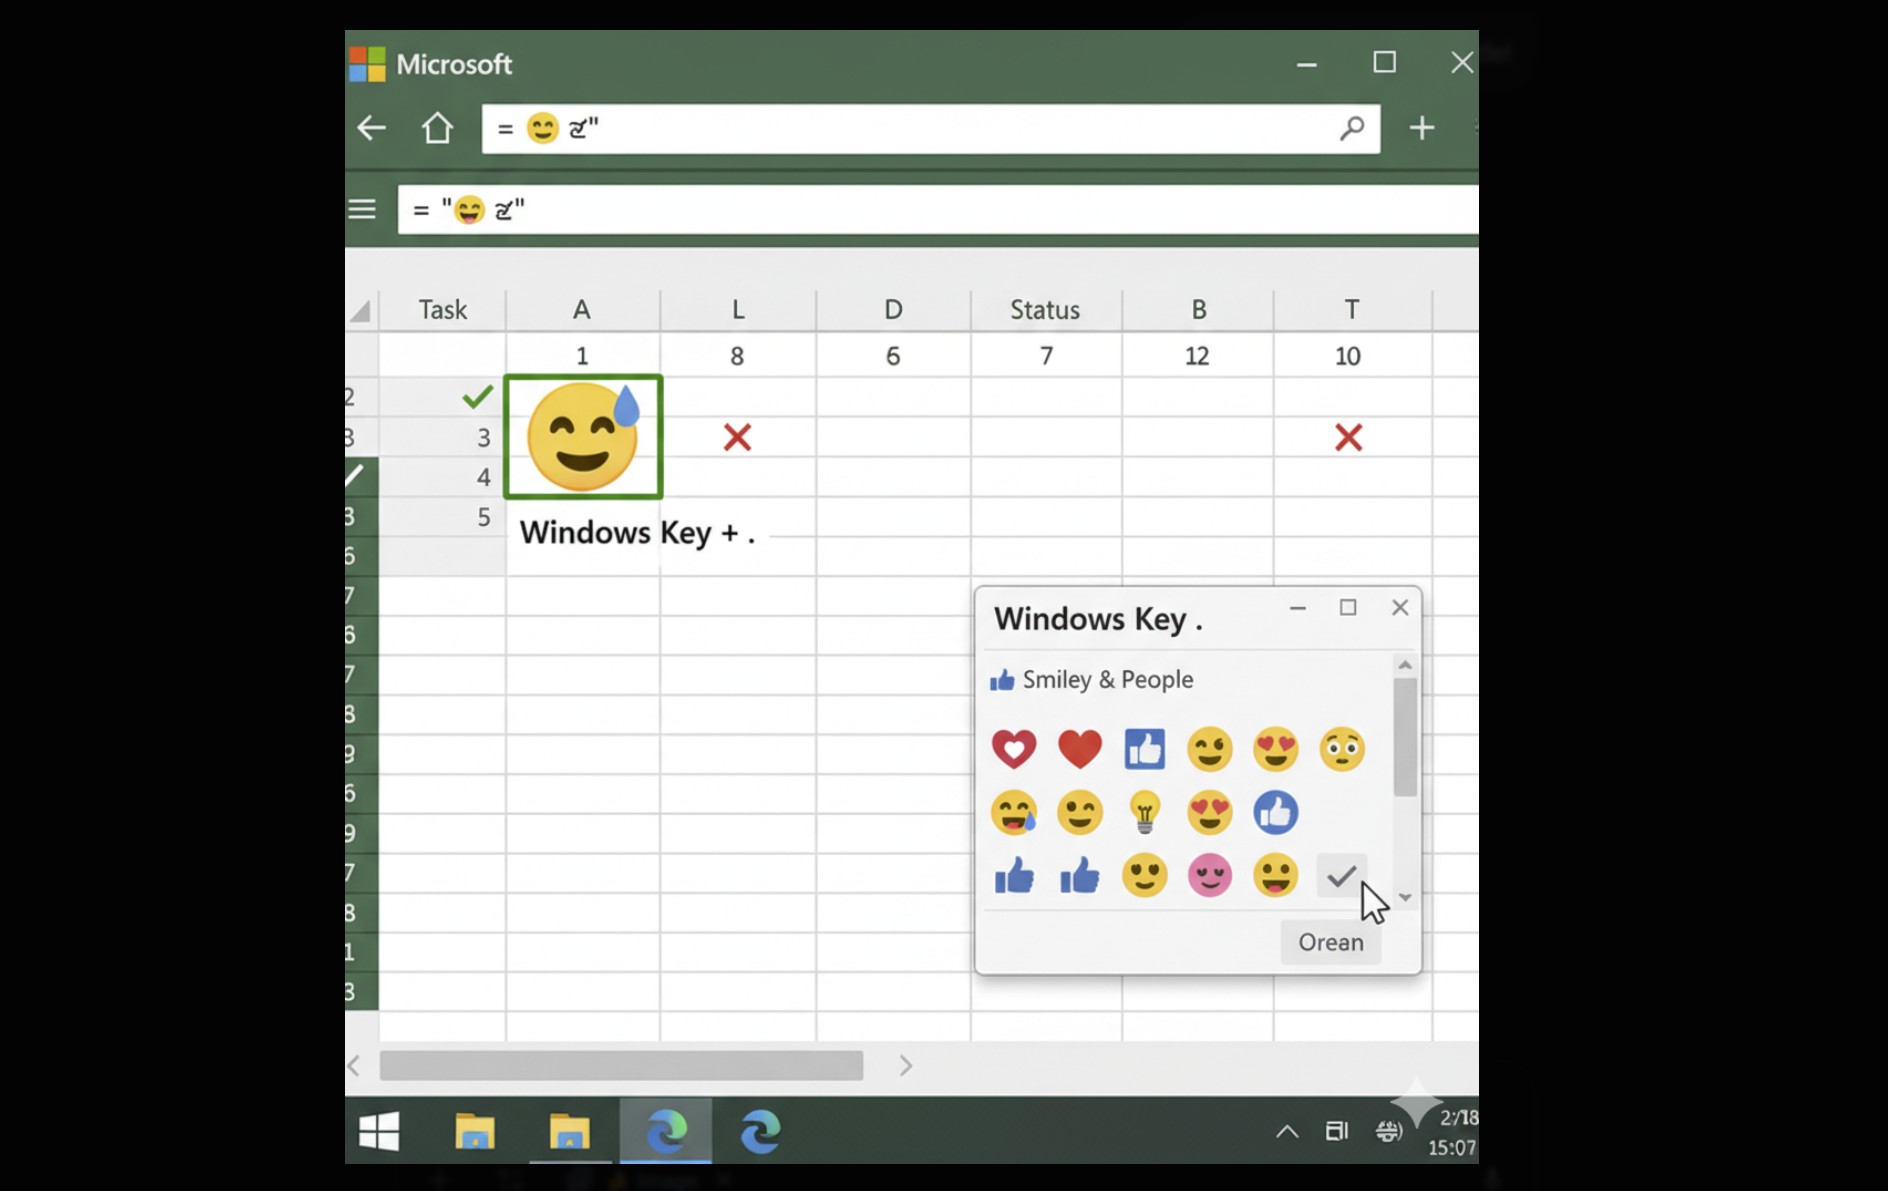Pick the pink smiling face emoji
1888x1191 pixels.
pos(1209,876)
